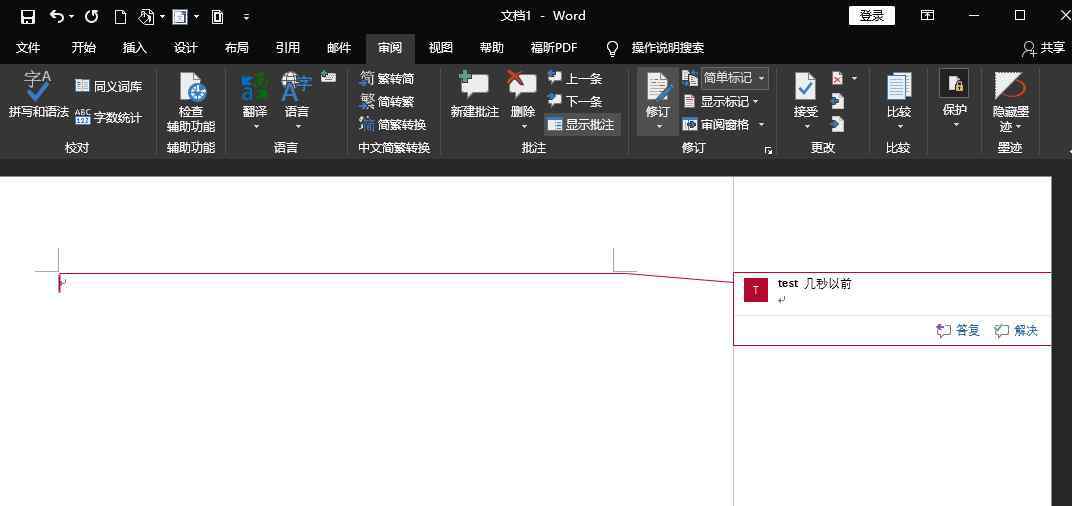Open the 比较 compare documents dropdown
1072x506 pixels.
(899, 101)
